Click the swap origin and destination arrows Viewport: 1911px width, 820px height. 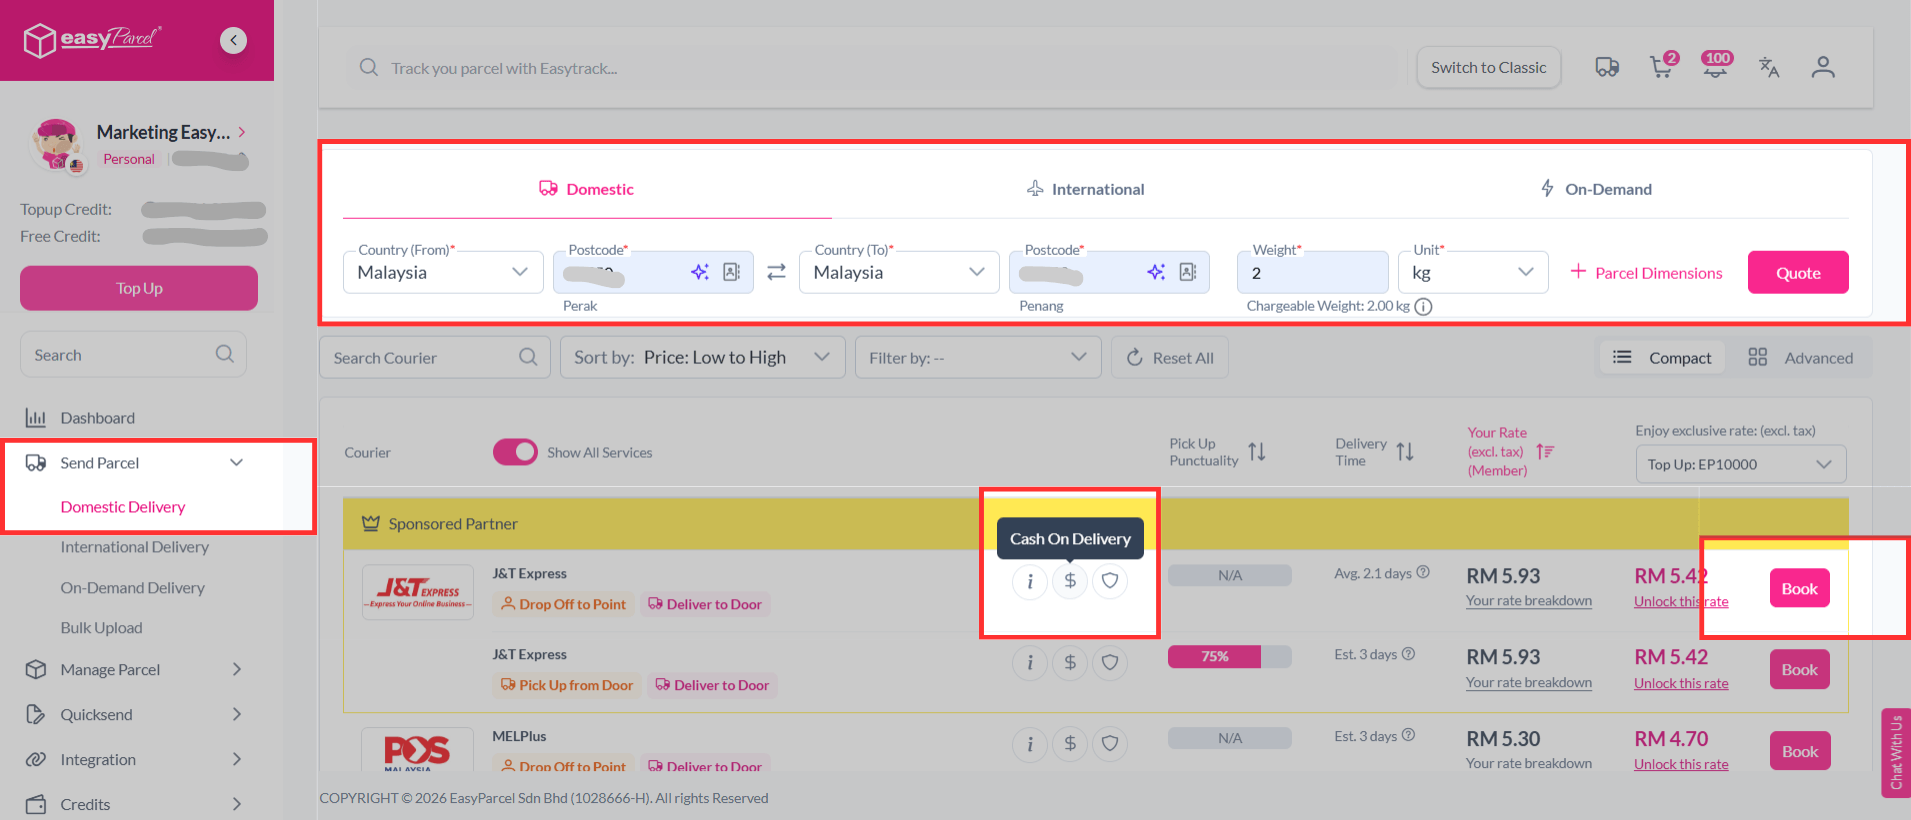point(776,272)
